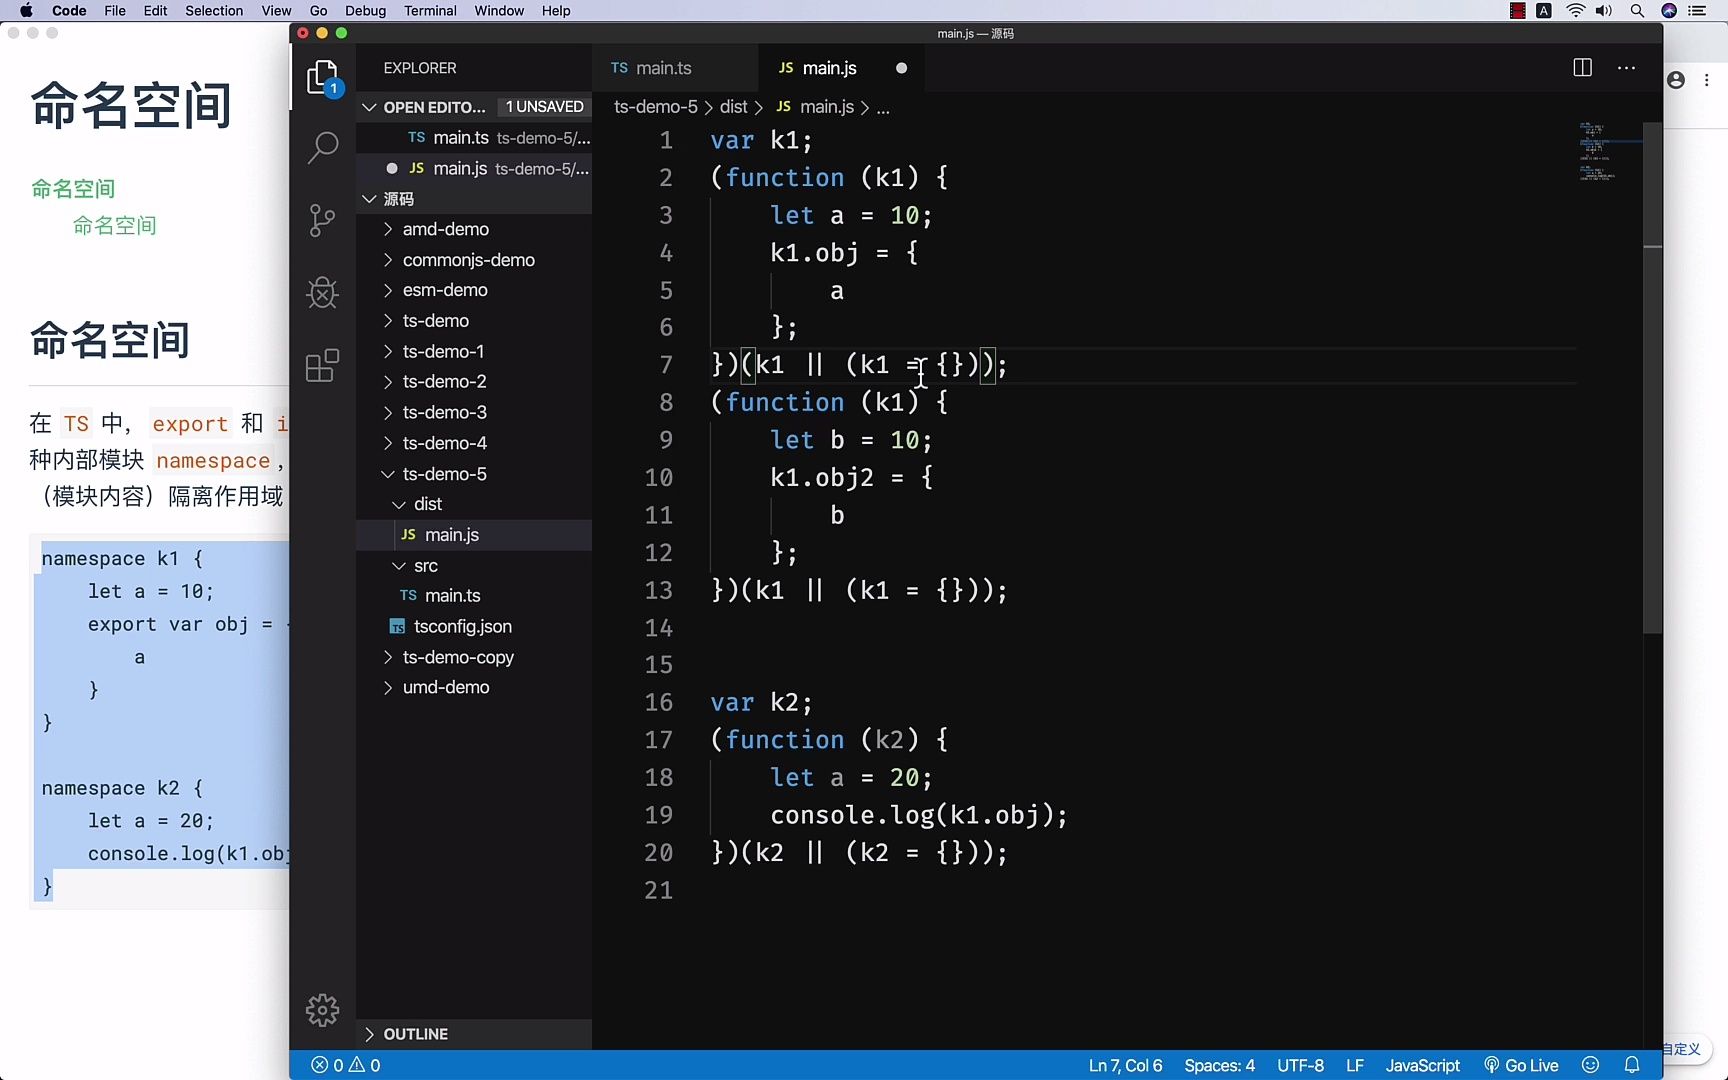The height and width of the screenshot is (1080, 1728).
Task: Open tsconfig.json file
Action: [474, 627]
